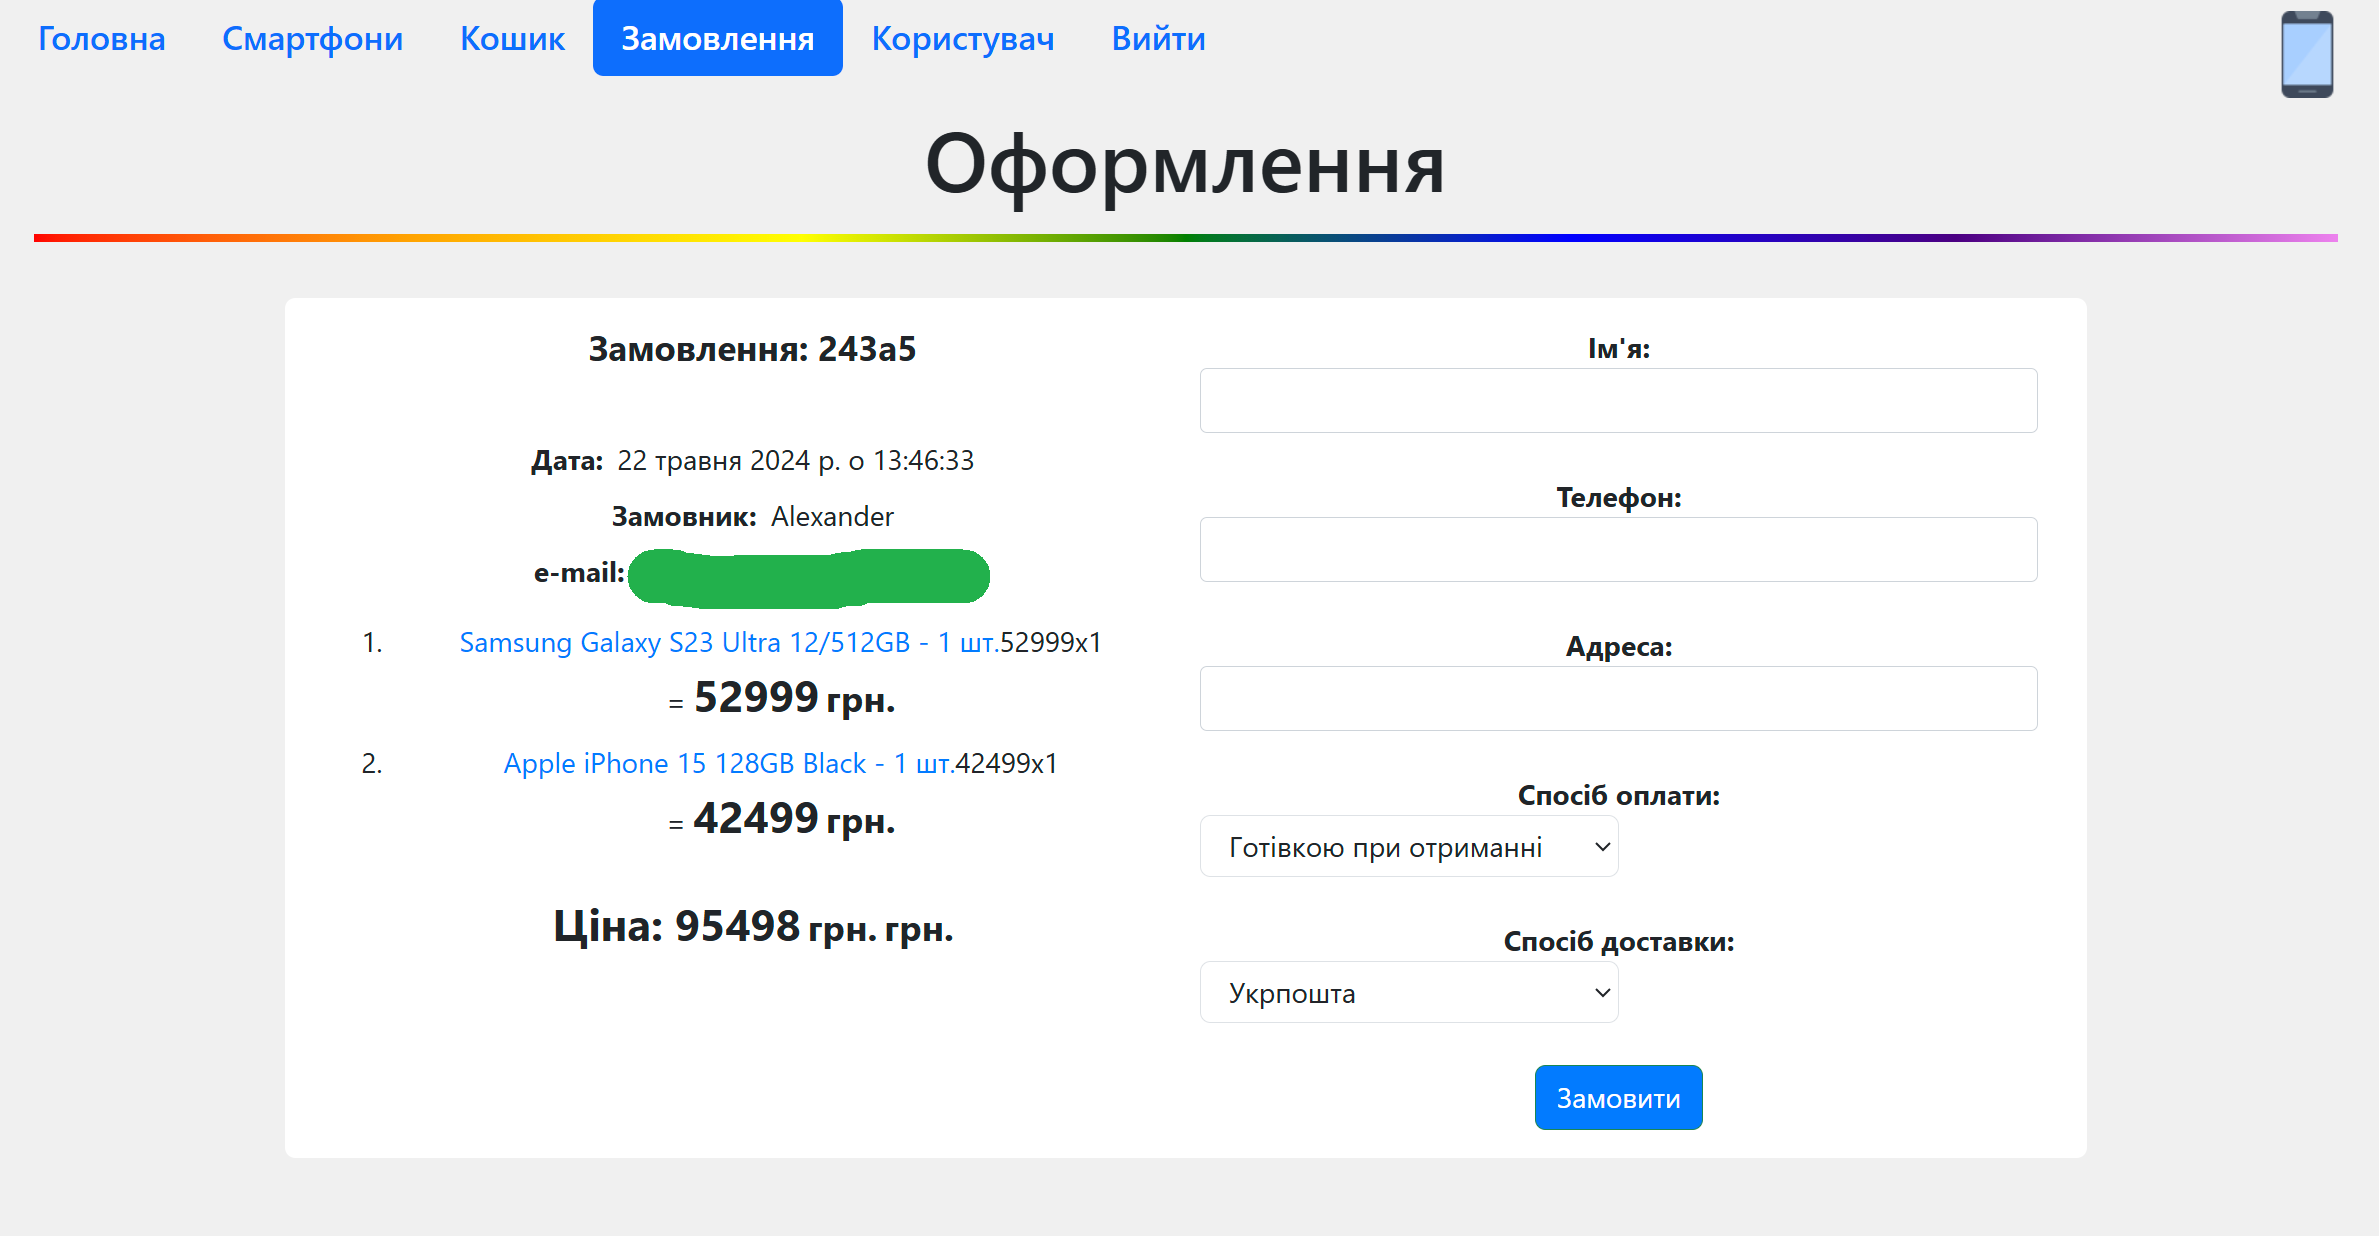Click the Замовлення: 243a5 heading
The height and width of the screenshot is (1236, 2379).
tap(752, 349)
